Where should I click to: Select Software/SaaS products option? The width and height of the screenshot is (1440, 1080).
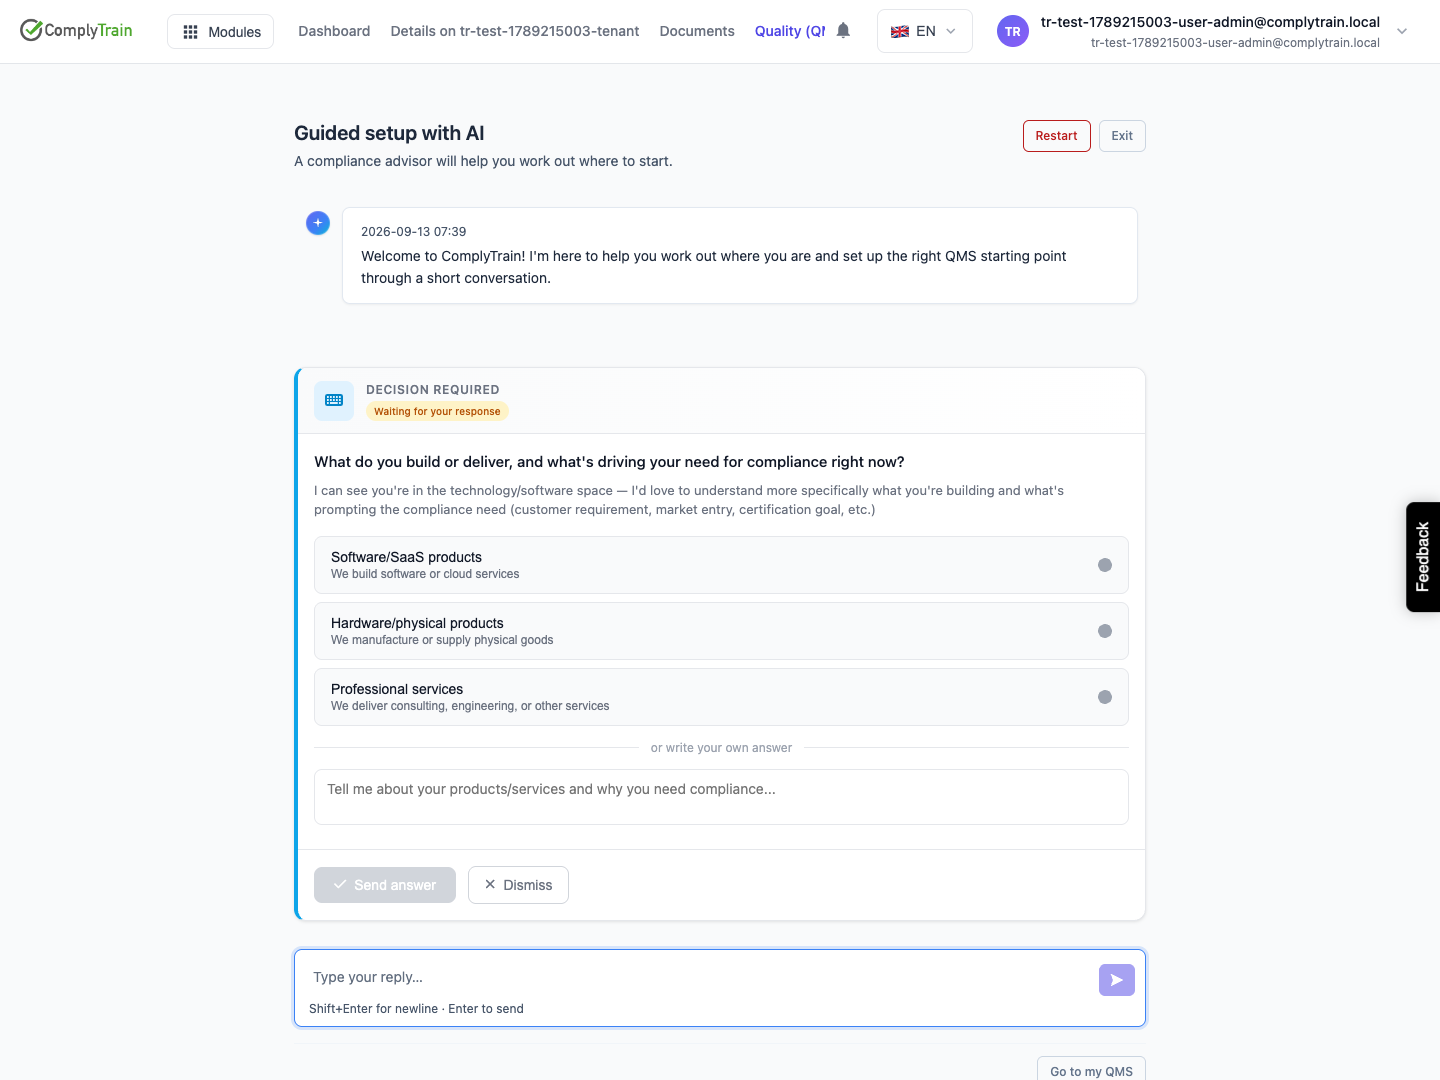tap(721, 565)
